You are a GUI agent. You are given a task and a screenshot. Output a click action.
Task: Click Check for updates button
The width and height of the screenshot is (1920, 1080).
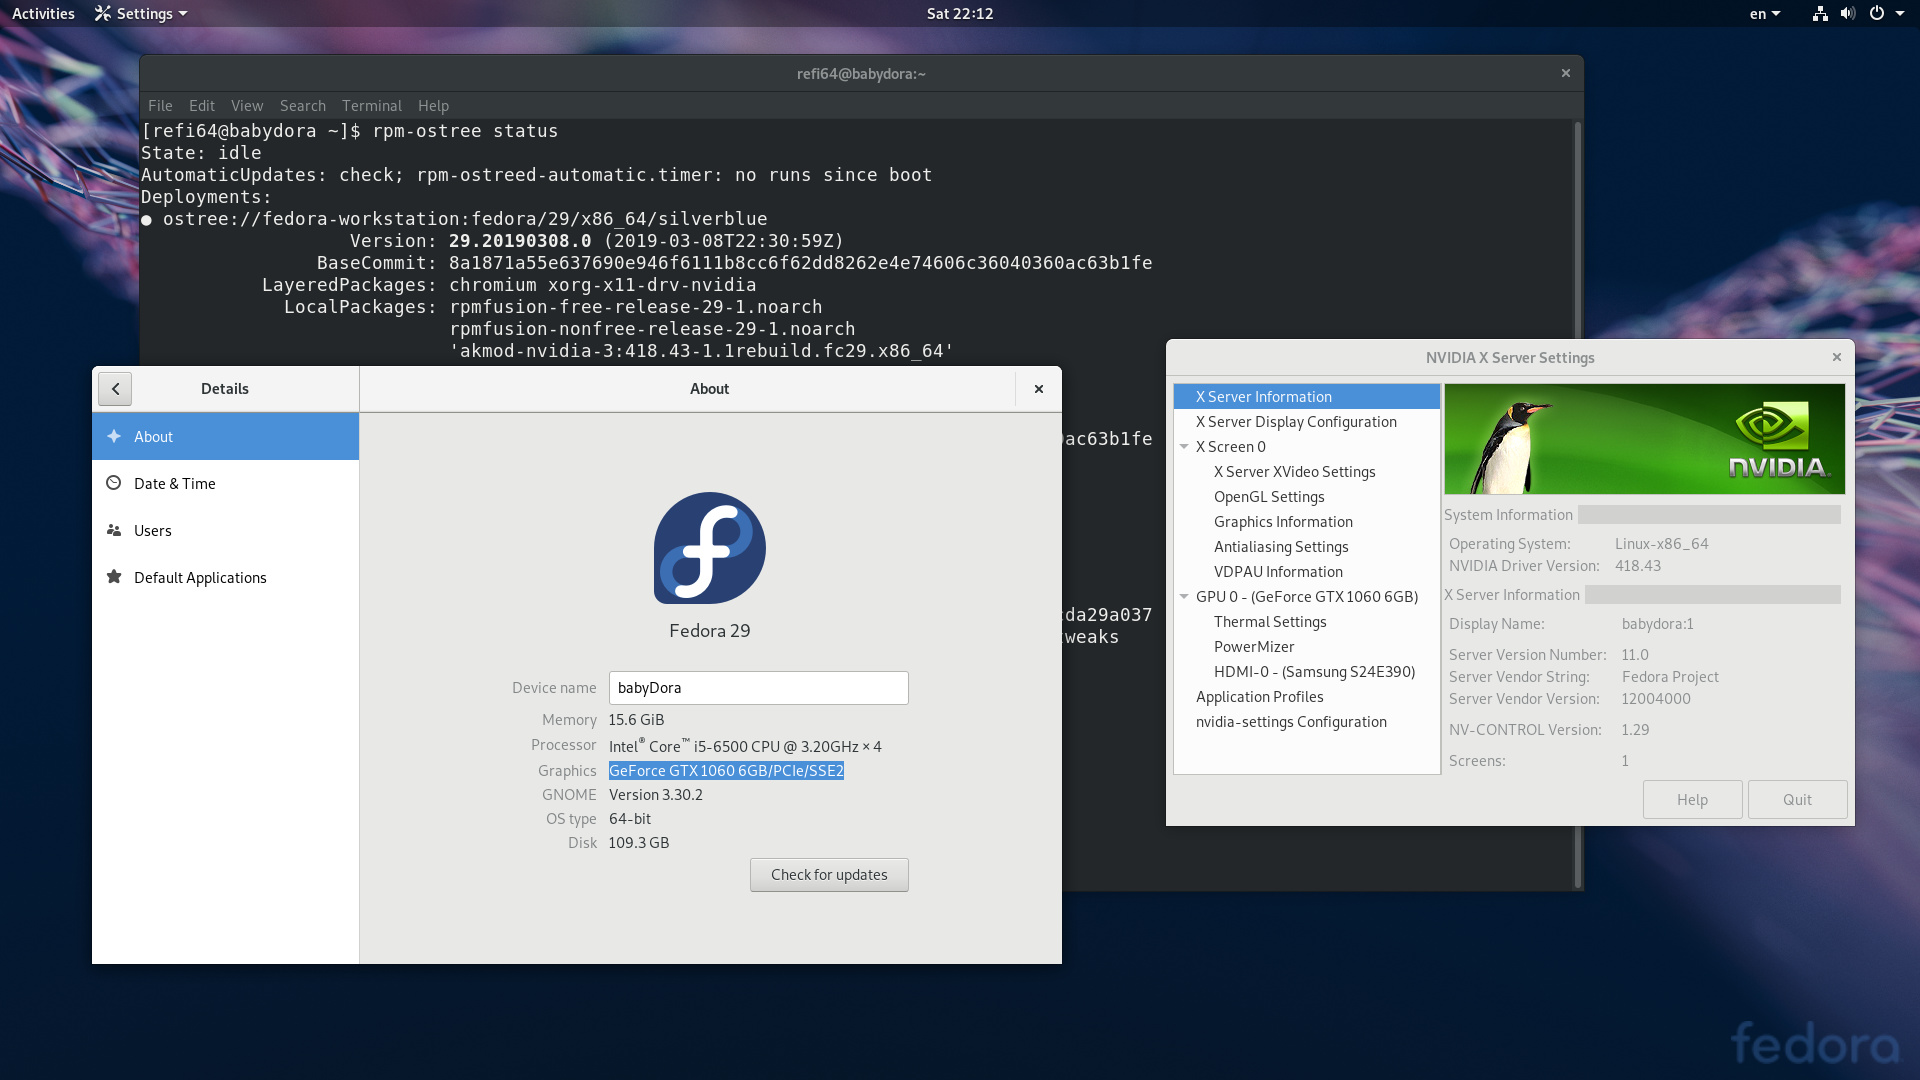pos(829,875)
